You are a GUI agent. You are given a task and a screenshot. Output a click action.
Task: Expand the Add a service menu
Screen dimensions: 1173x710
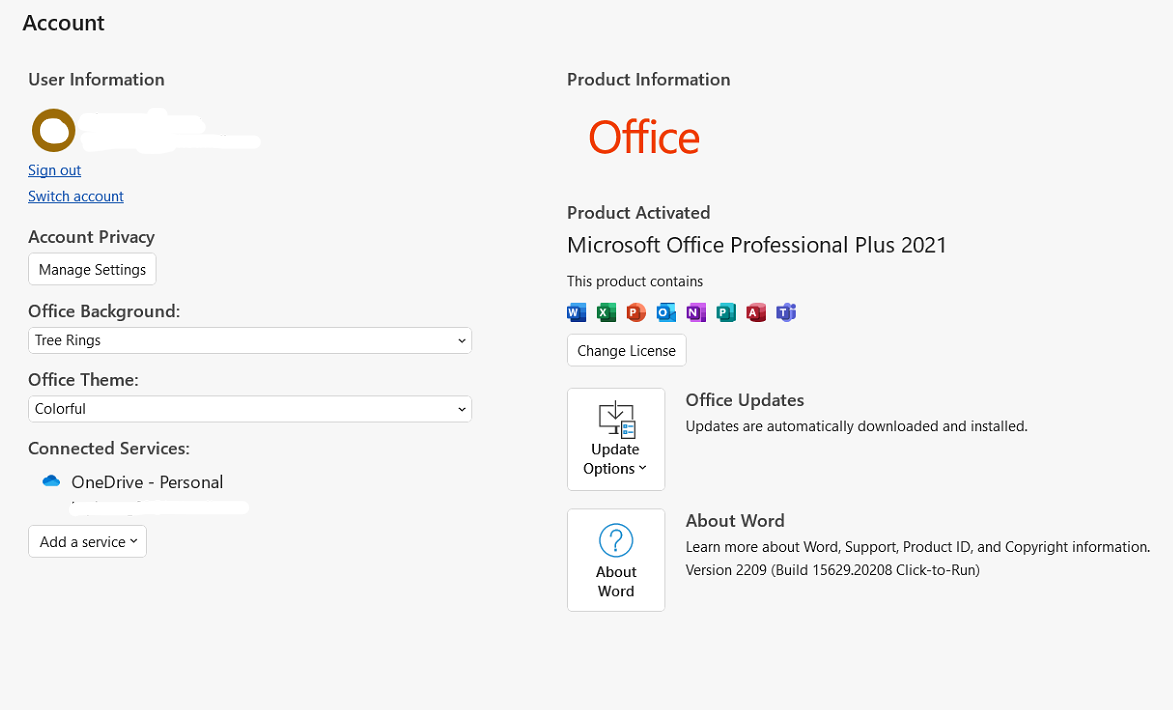tap(88, 542)
